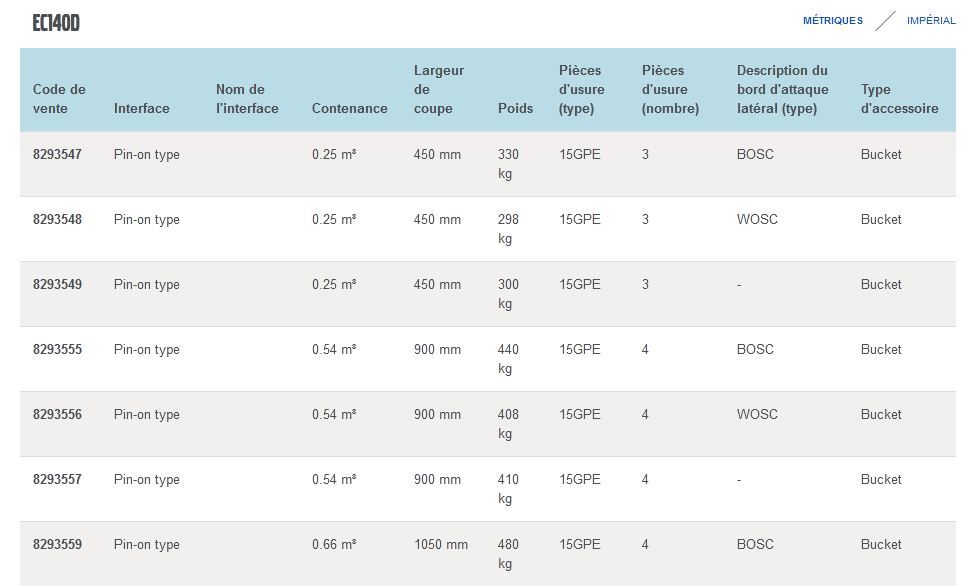978x586 pixels.
Task: Click the EC140D model heading
Action: 56,23
